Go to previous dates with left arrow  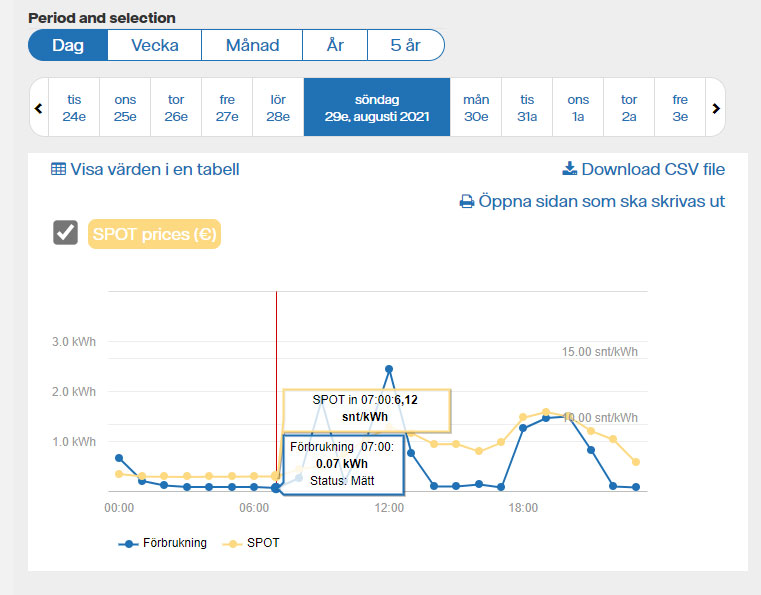pos(39,107)
